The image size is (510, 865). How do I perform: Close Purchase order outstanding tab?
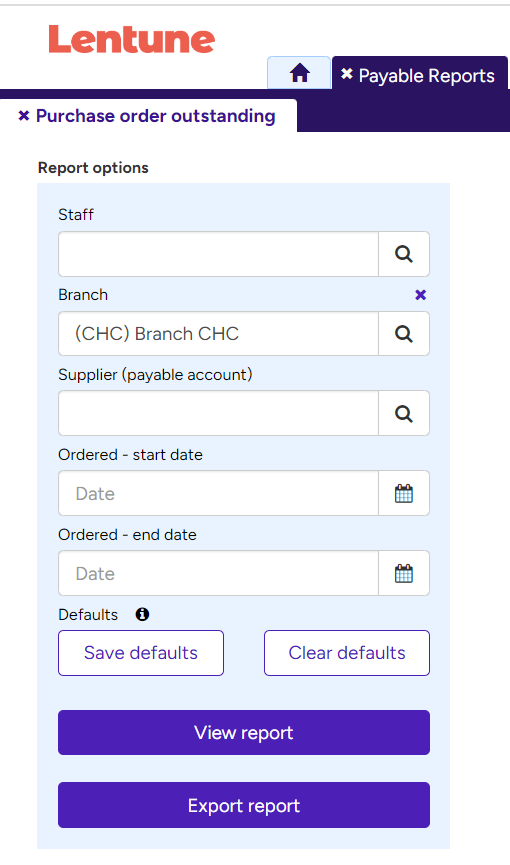(24, 116)
